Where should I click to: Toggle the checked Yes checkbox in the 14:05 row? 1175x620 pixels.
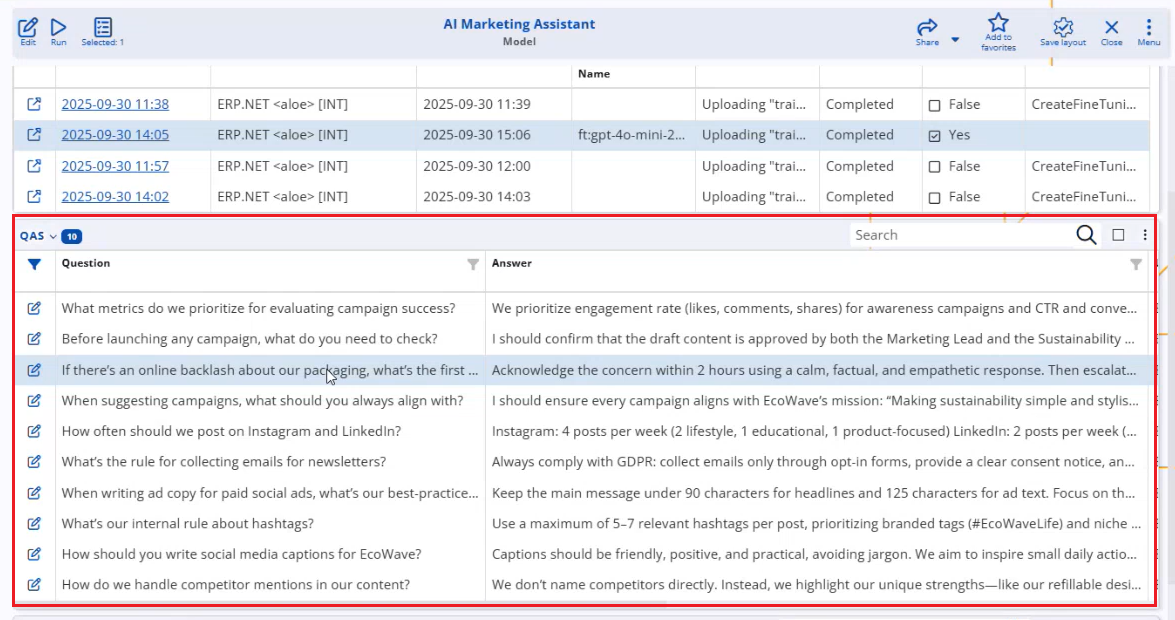click(935, 135)
